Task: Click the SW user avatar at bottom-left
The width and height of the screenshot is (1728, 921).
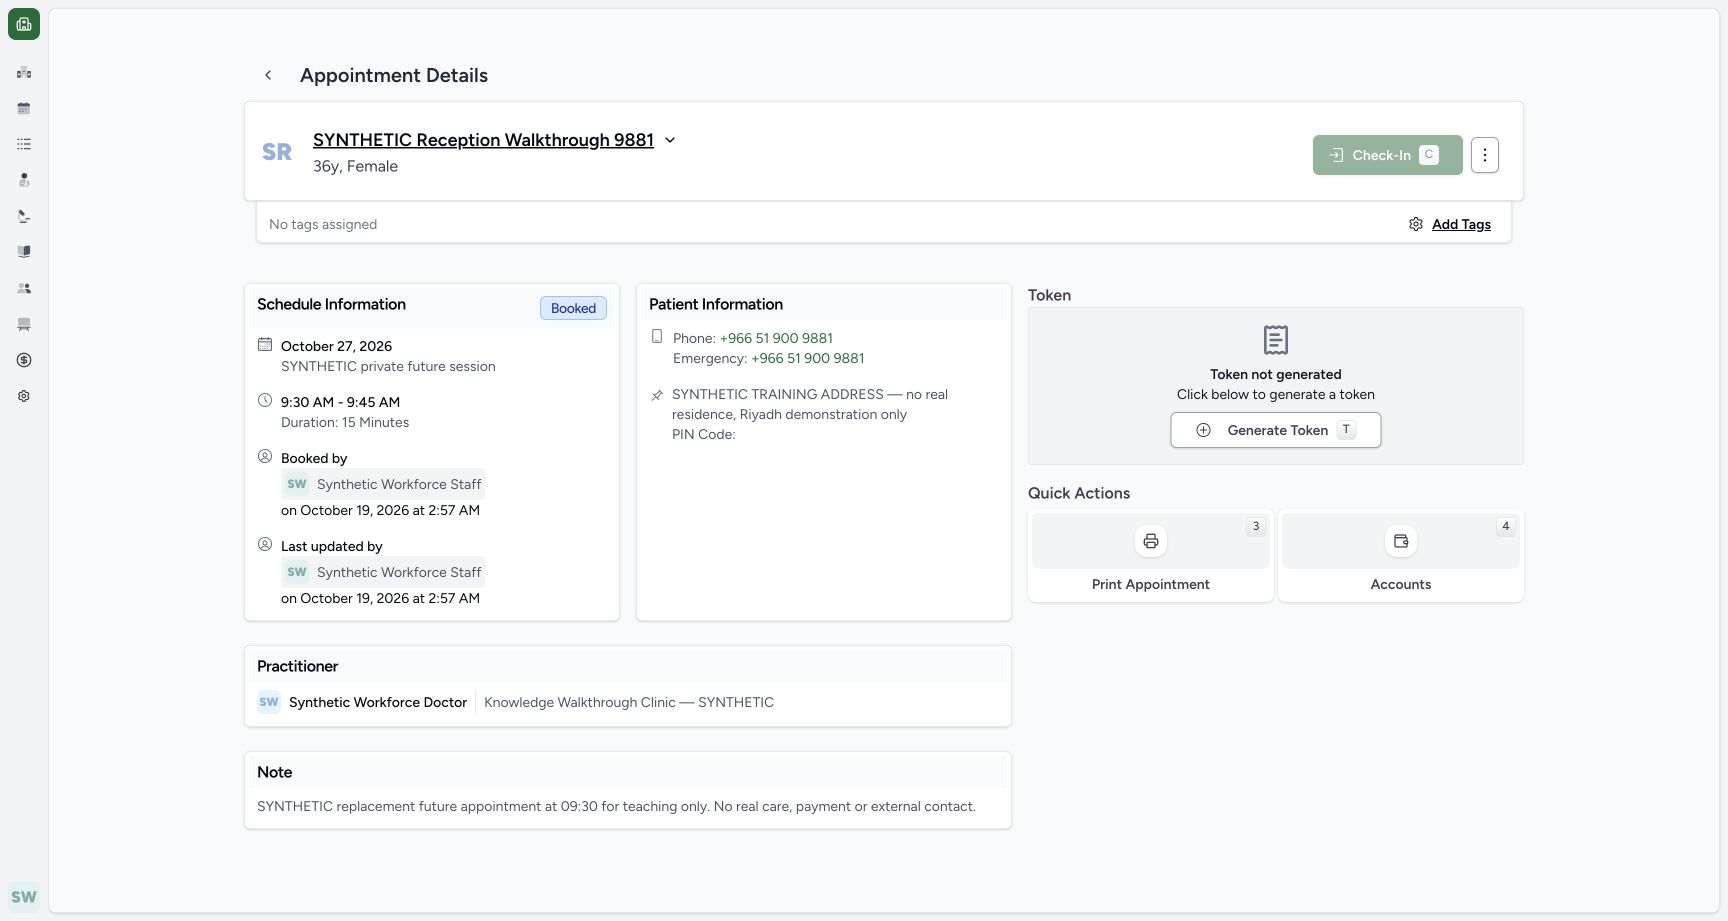Action: (24, 897)
